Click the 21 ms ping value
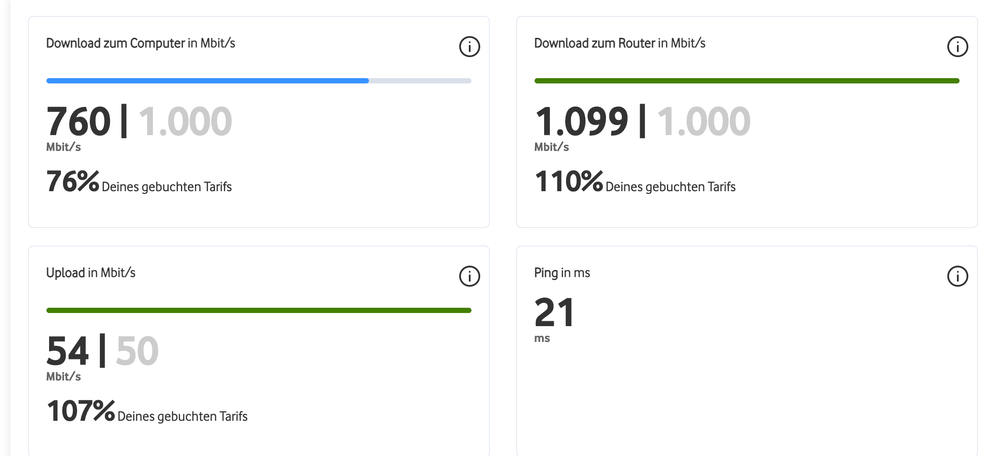 555,313
